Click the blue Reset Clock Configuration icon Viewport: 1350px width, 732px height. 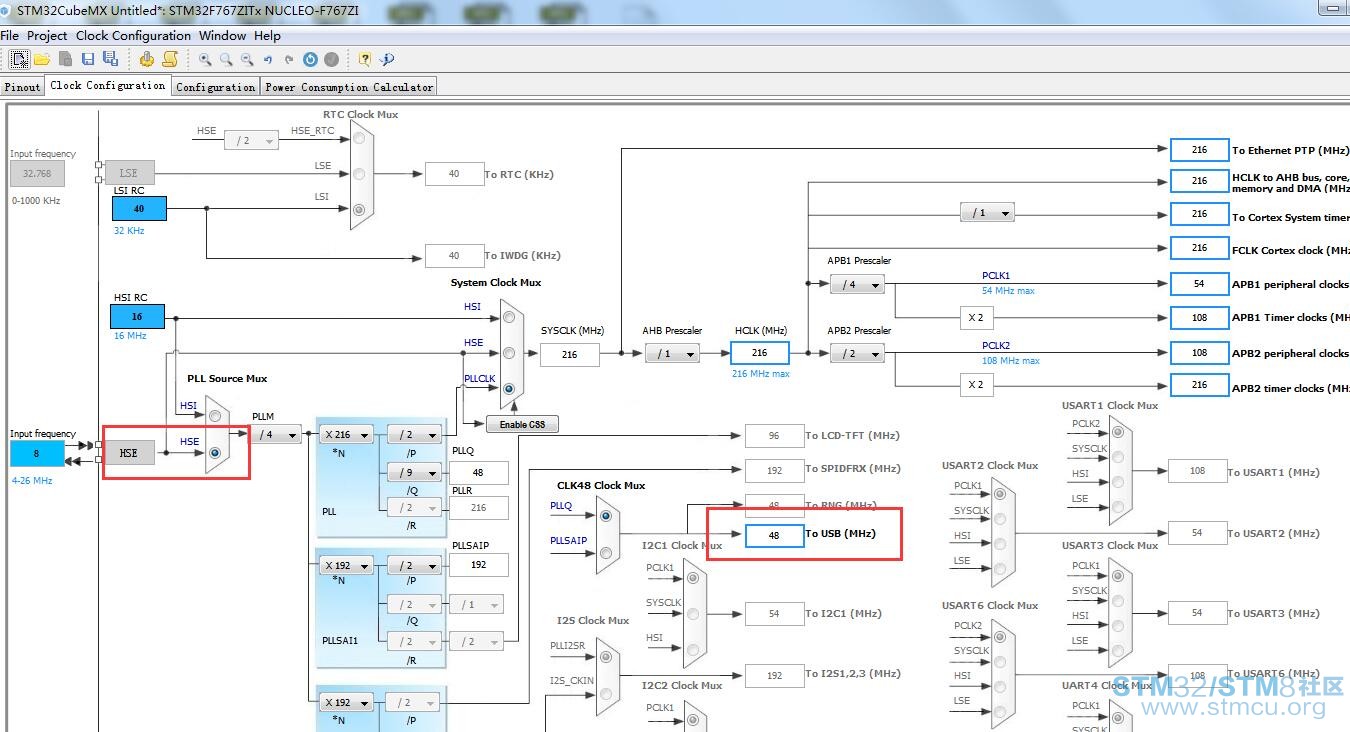tap(310, 59)
